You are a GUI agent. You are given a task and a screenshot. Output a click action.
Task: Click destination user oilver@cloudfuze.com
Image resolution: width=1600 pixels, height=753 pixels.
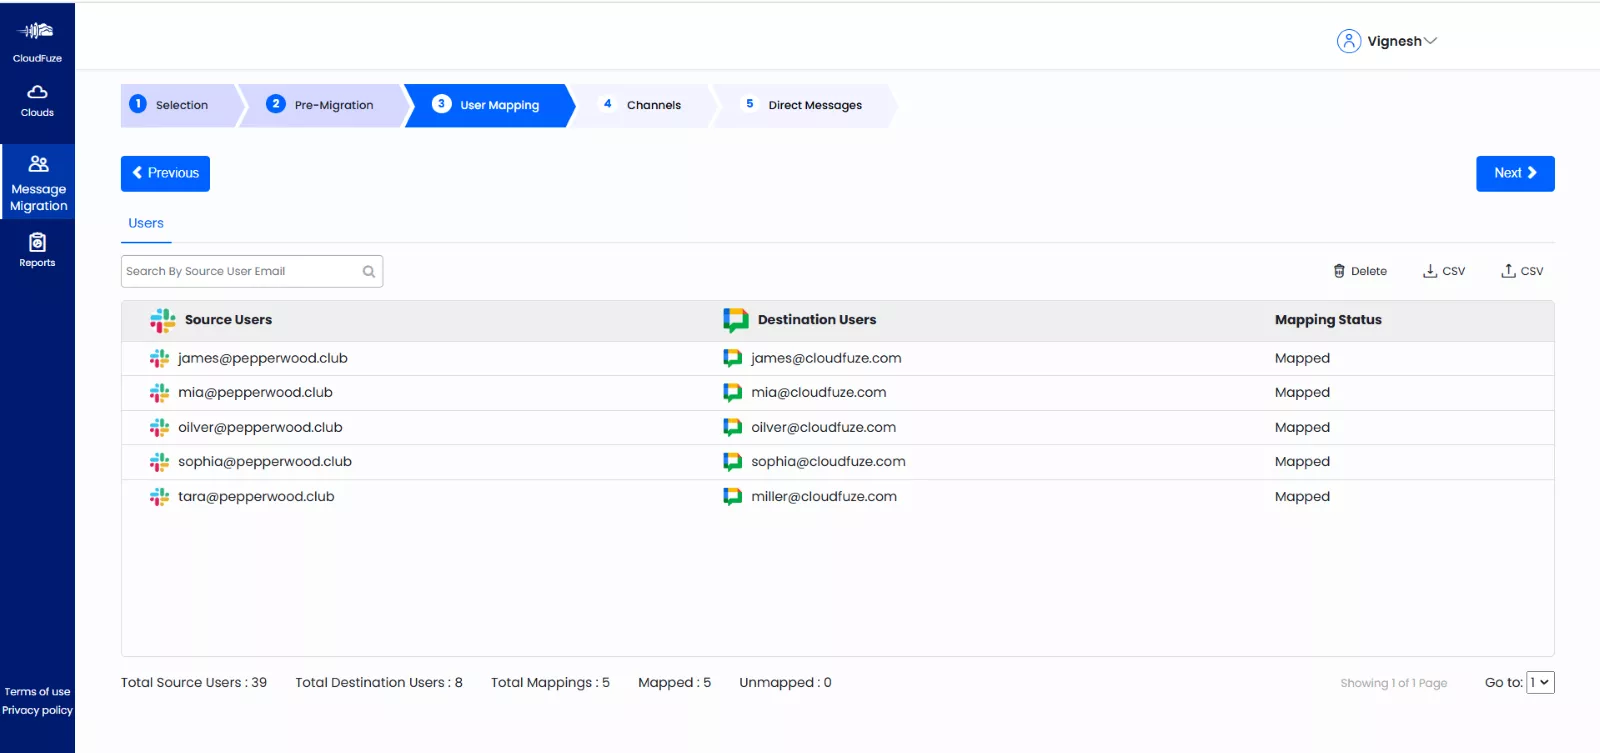tap(824, 428)
